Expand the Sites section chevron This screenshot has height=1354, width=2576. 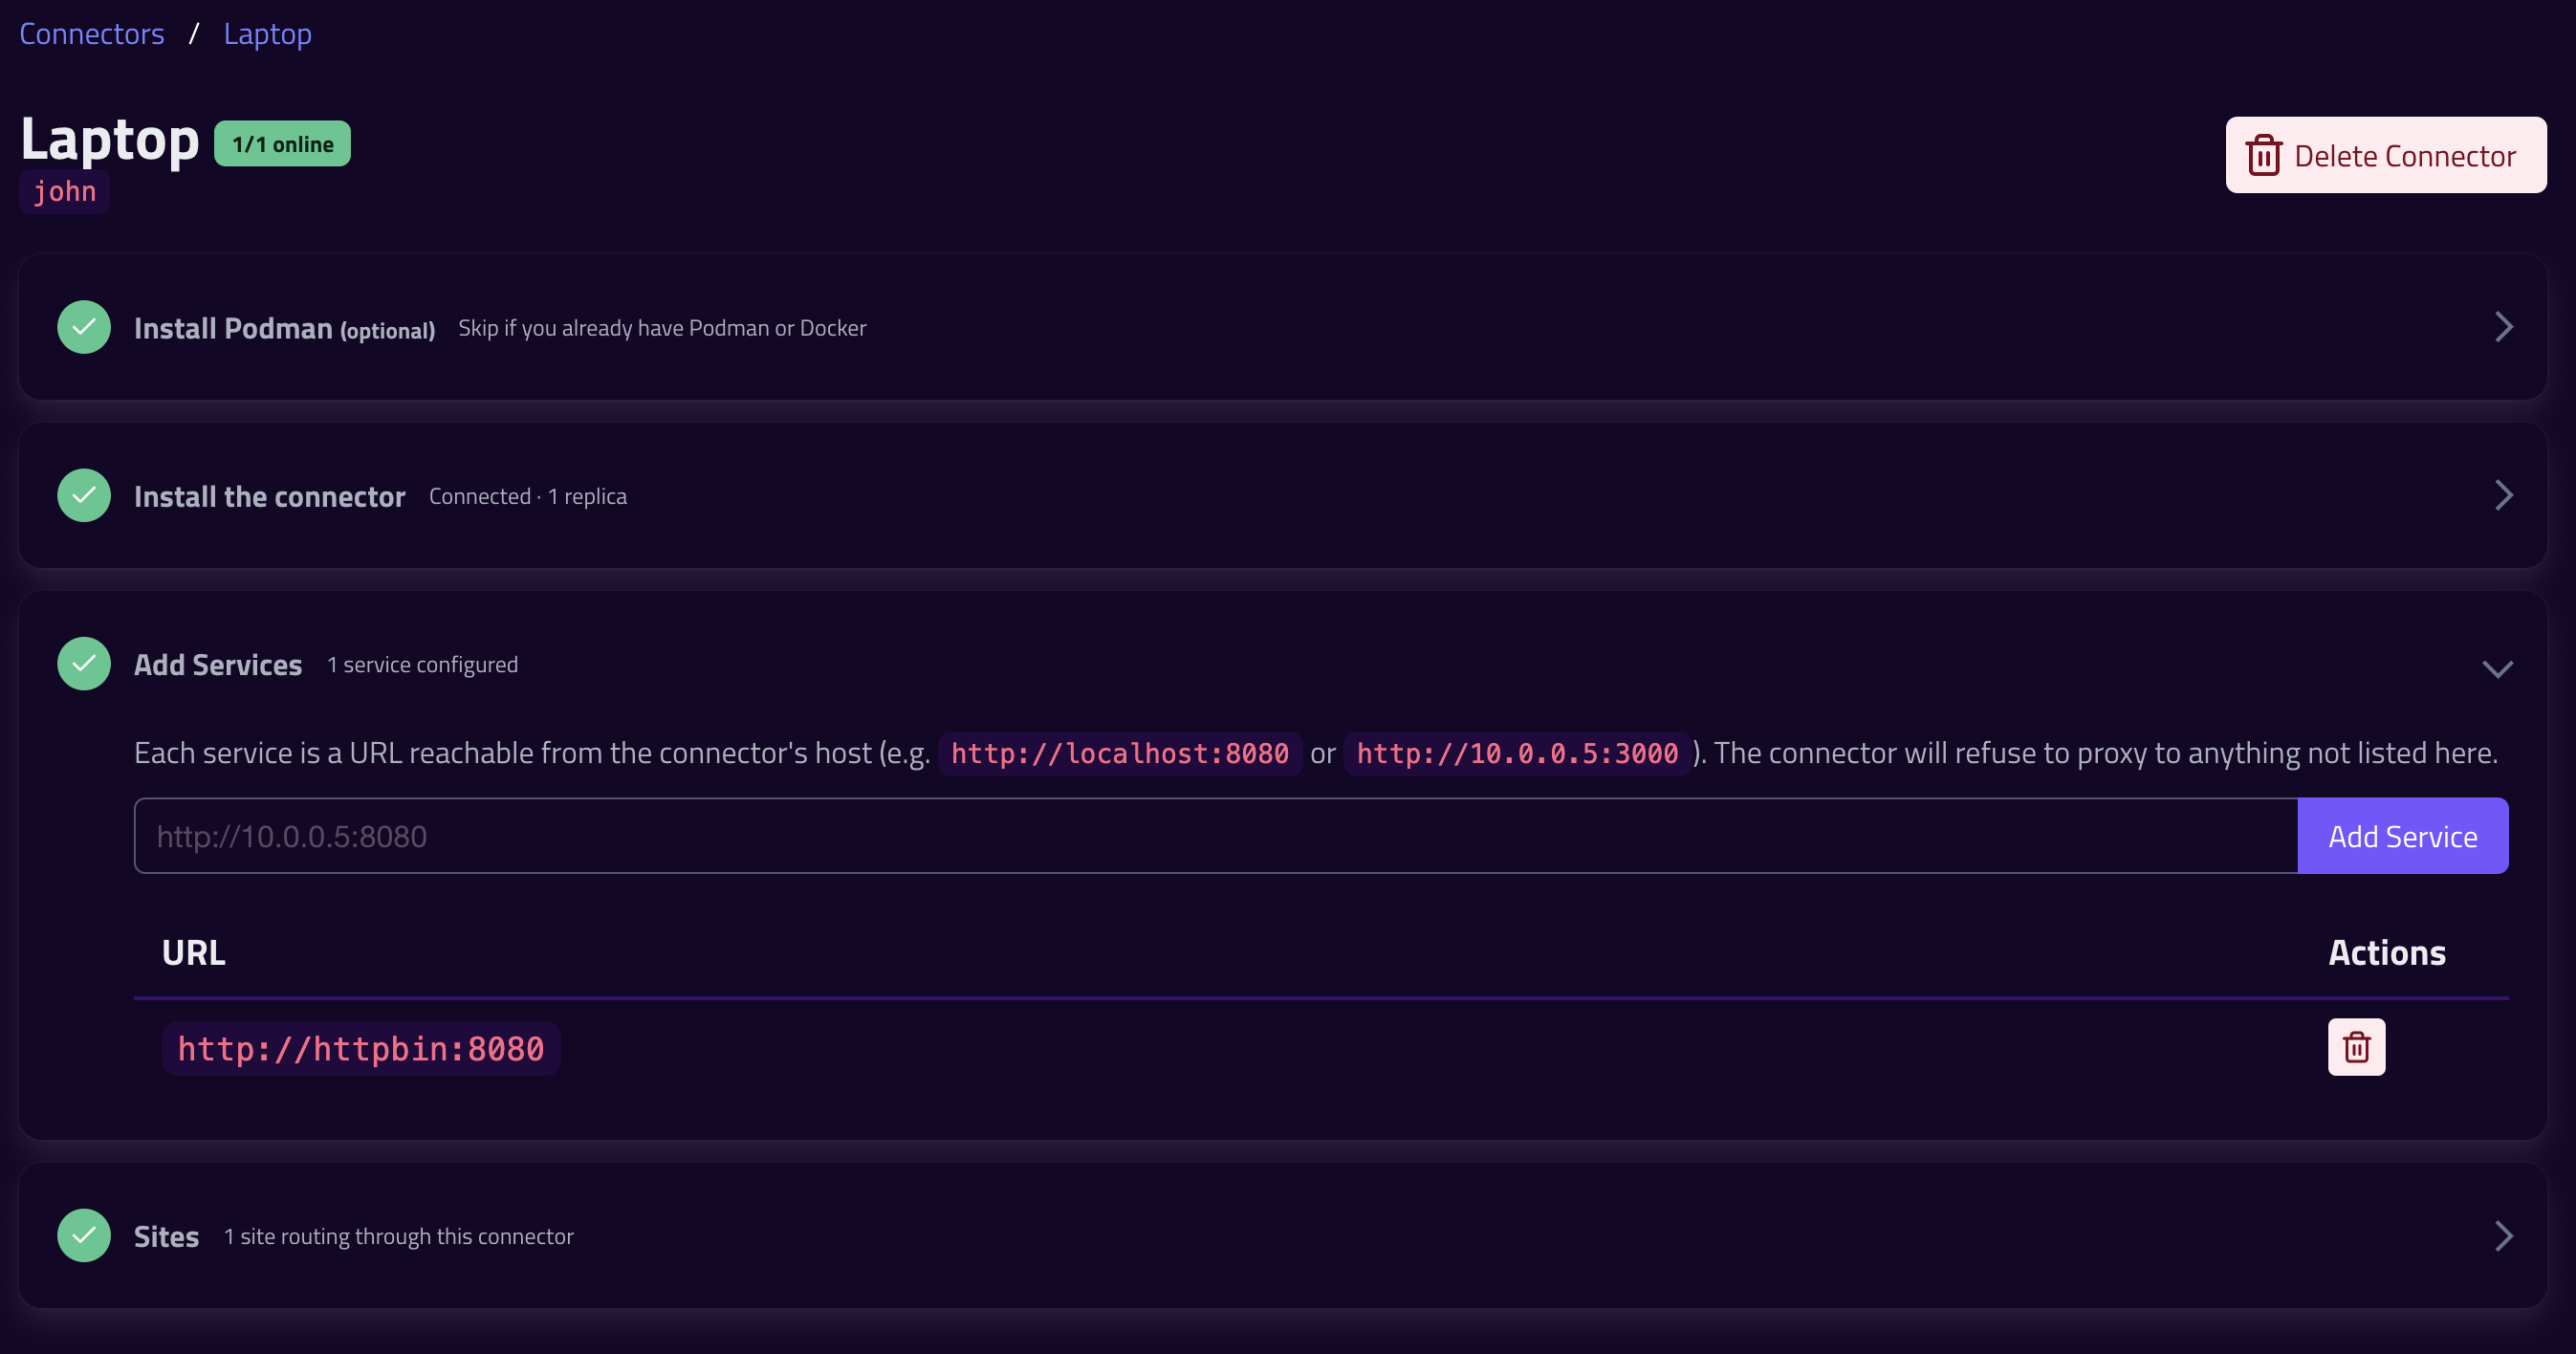[x=2503, y=1236]
